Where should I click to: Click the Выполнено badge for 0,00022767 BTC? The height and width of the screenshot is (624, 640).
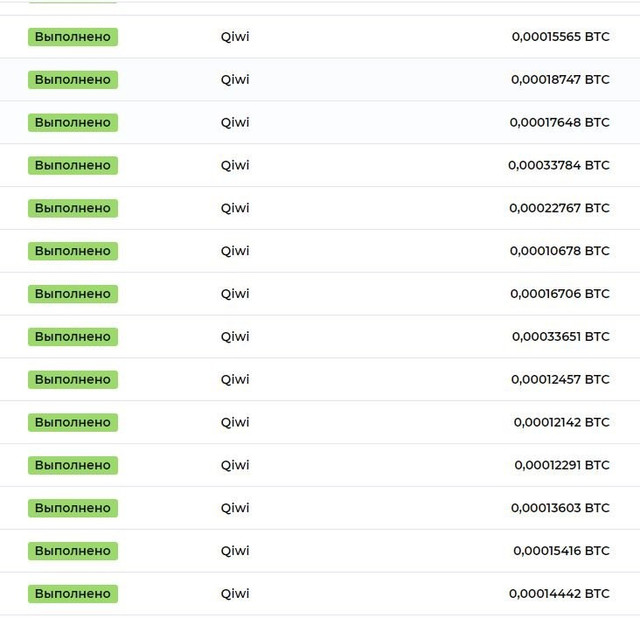(x=73, y=209)
